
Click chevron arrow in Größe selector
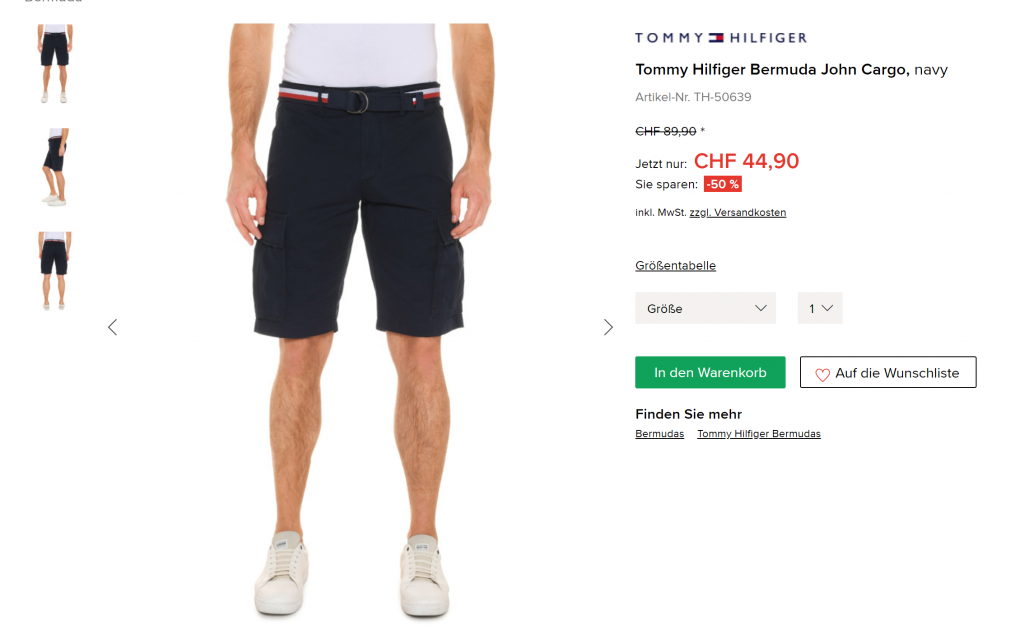[x=760, y=308]
